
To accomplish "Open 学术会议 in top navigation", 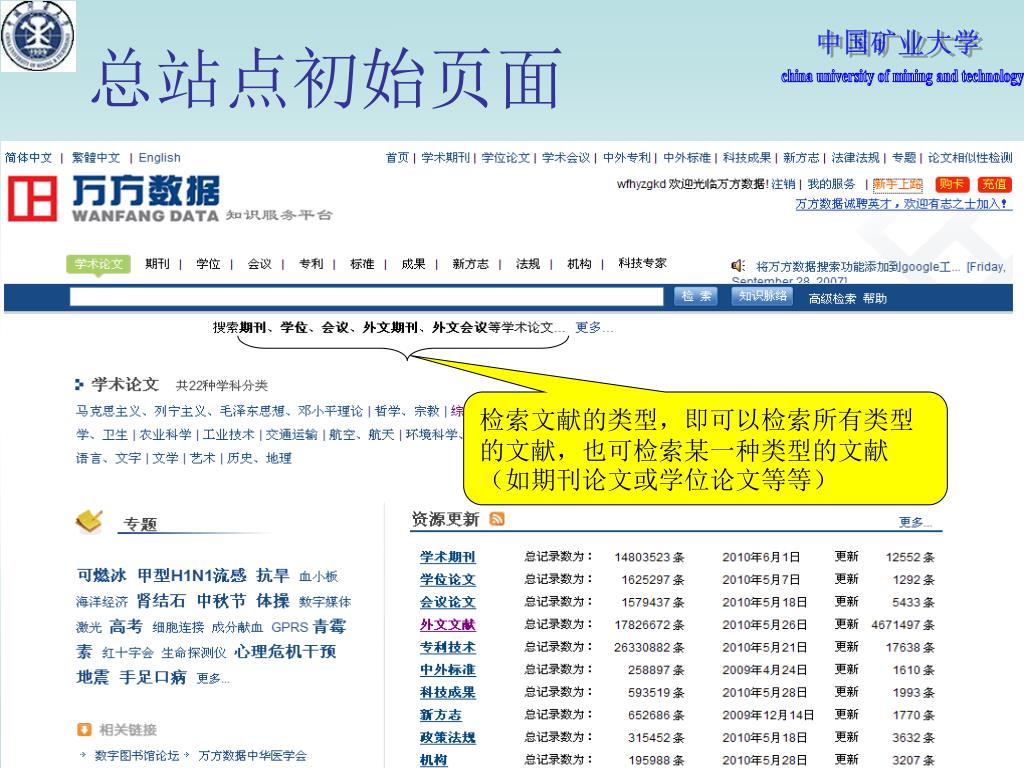I will tap(566, 157).
